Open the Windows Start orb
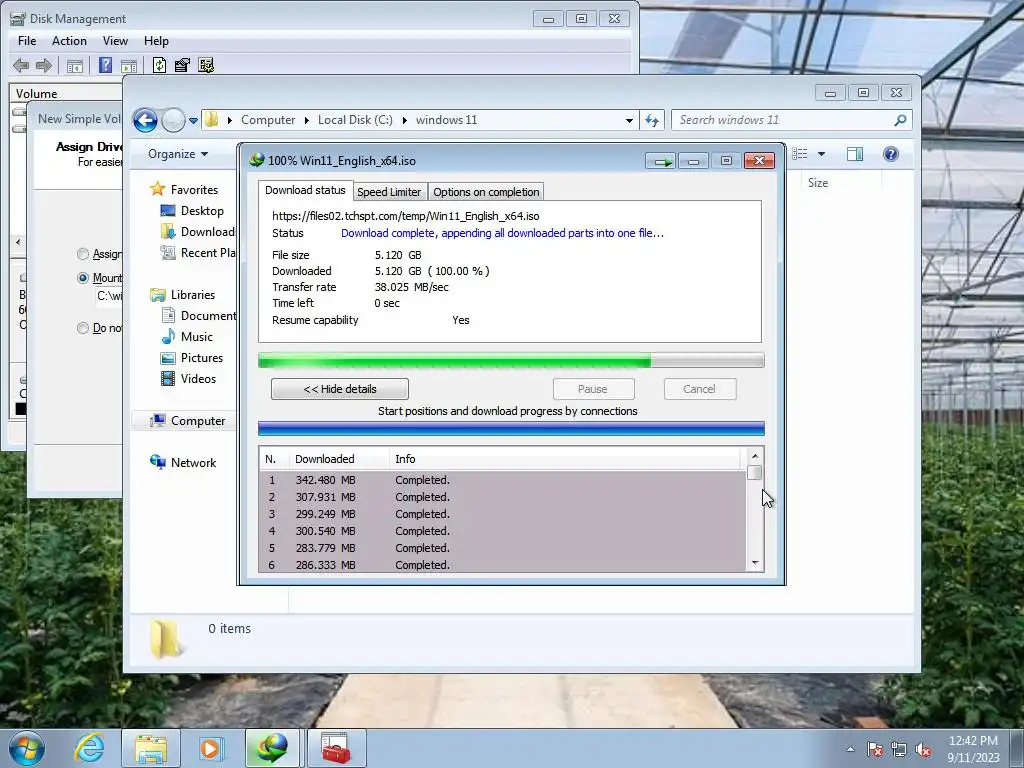The width and height of the screenshot is (1024, 768). [27, 748]
